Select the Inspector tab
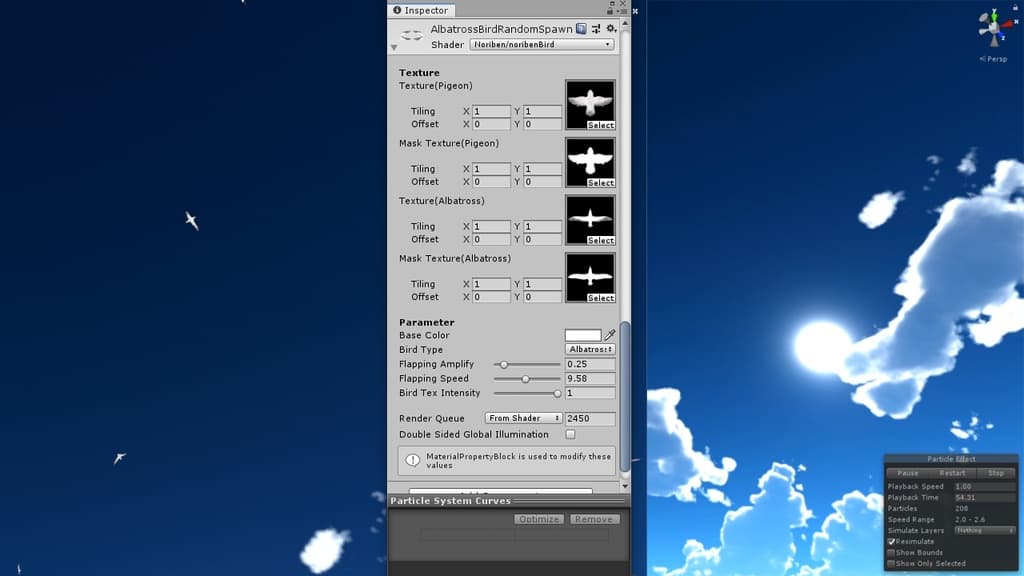 (x=420, y=10)
